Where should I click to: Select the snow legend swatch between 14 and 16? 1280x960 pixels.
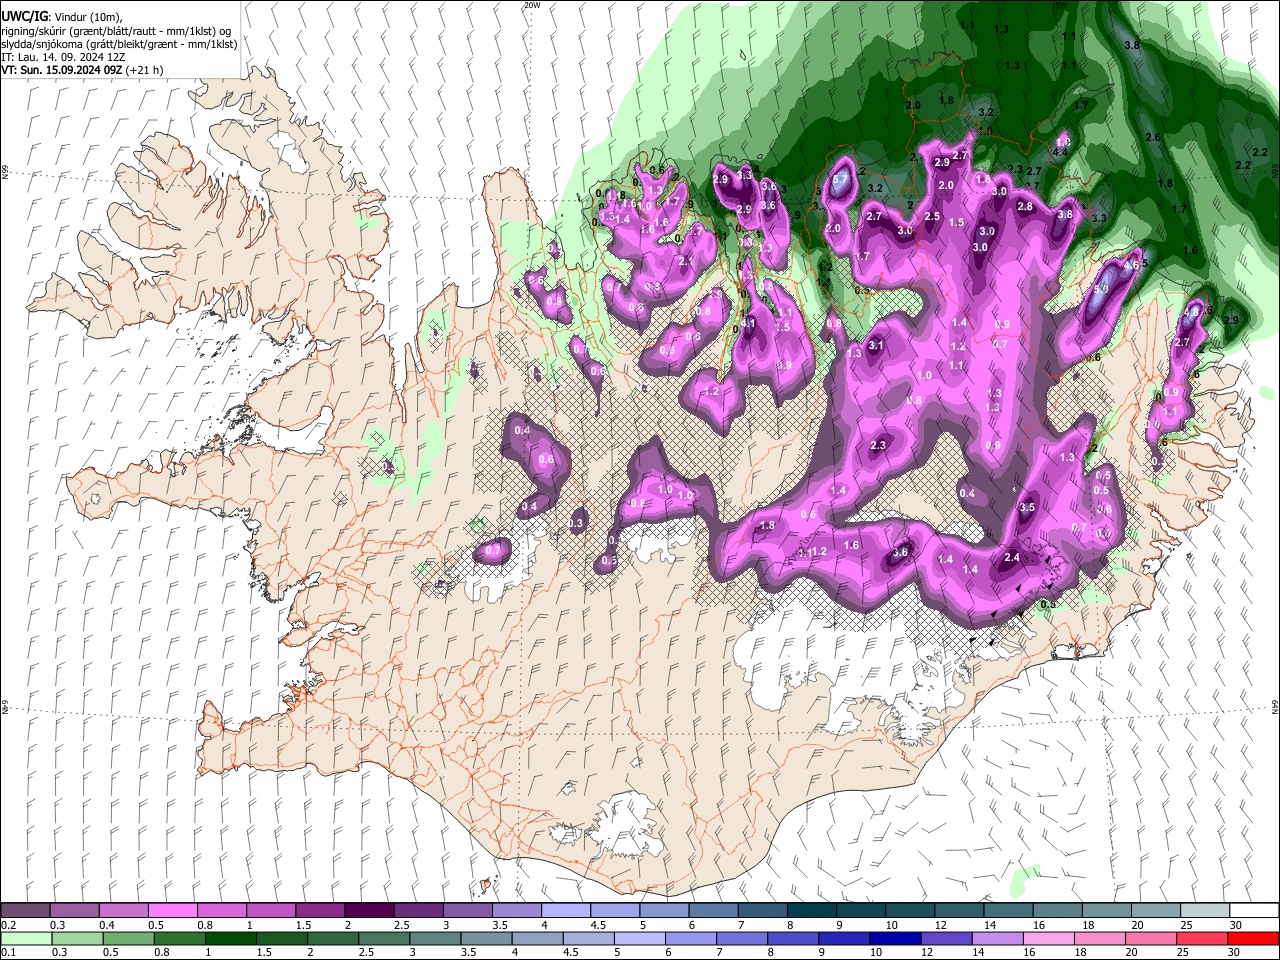[1008, 910]
